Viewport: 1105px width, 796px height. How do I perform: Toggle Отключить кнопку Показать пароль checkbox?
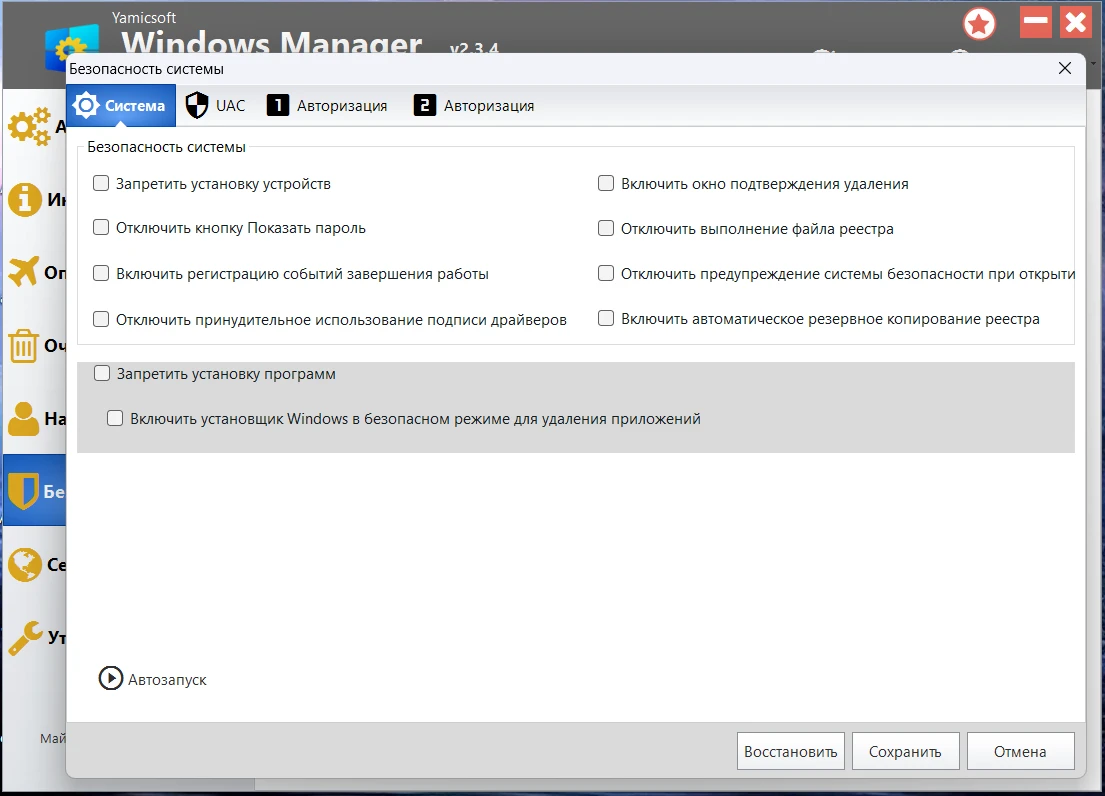[x=101, y=228]
